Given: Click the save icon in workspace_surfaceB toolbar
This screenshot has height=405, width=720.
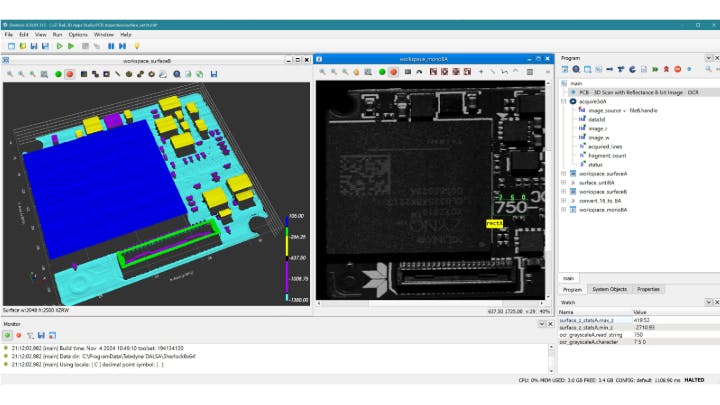Looking at the screenshot, I should 215,73.
